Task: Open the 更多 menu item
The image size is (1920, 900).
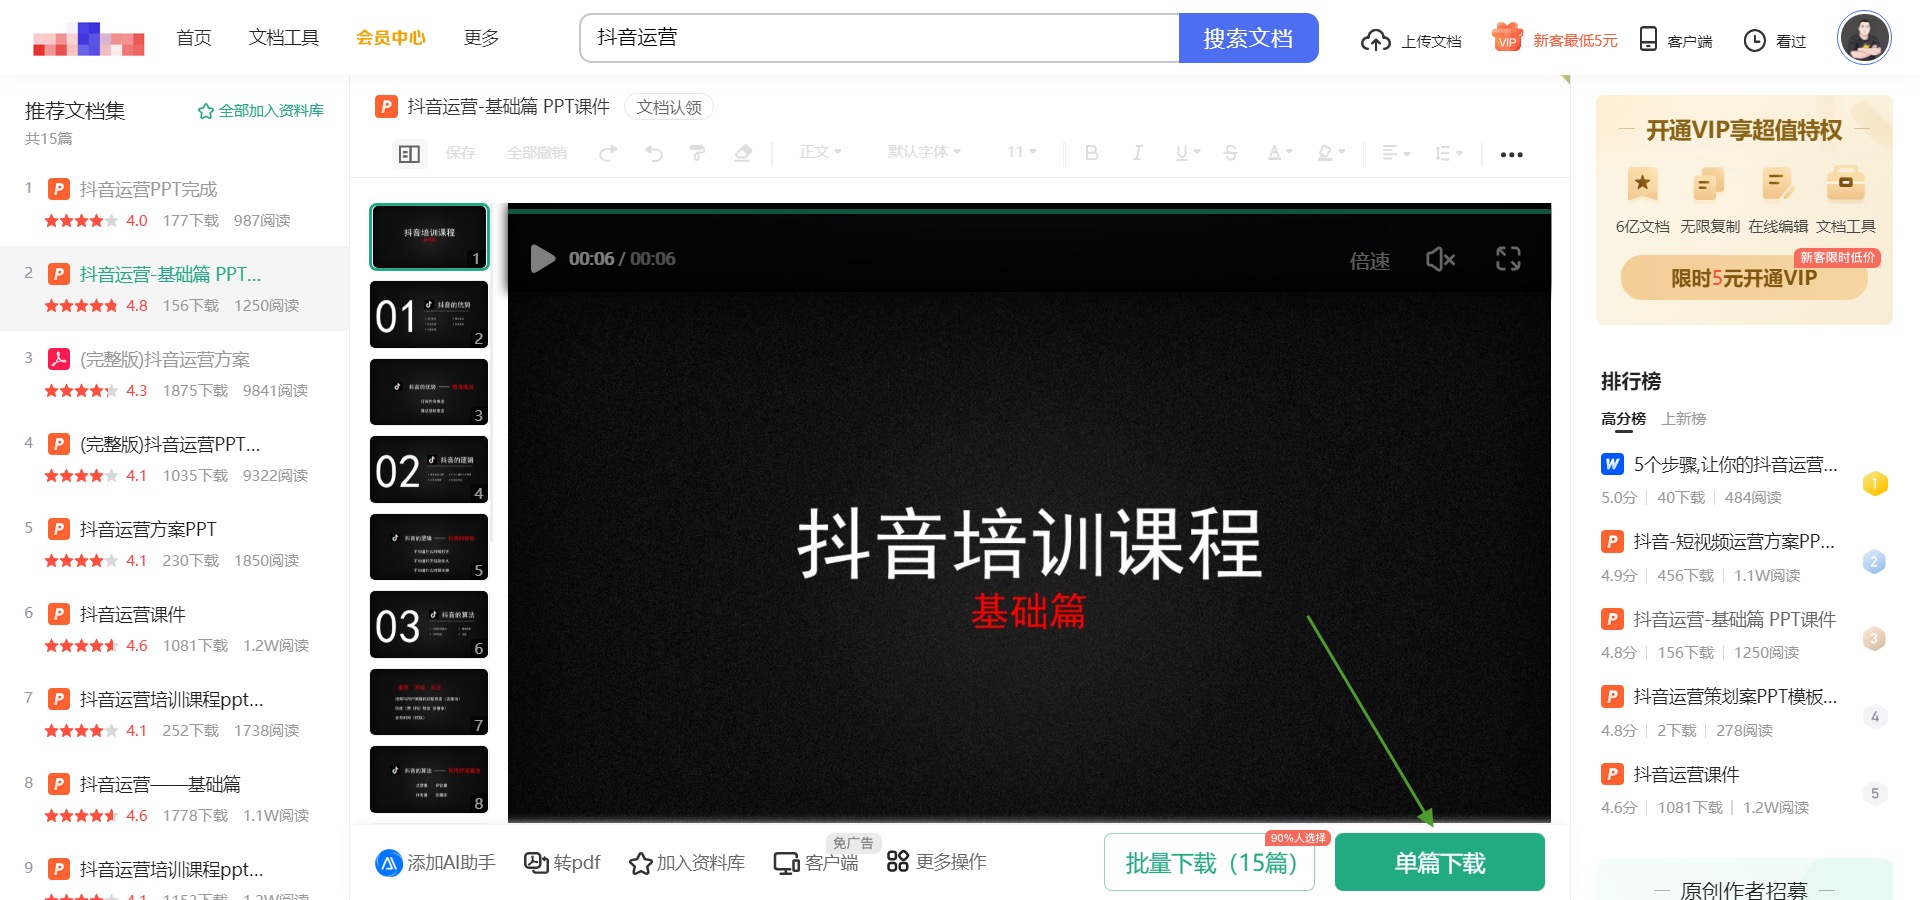Action: 481,38
